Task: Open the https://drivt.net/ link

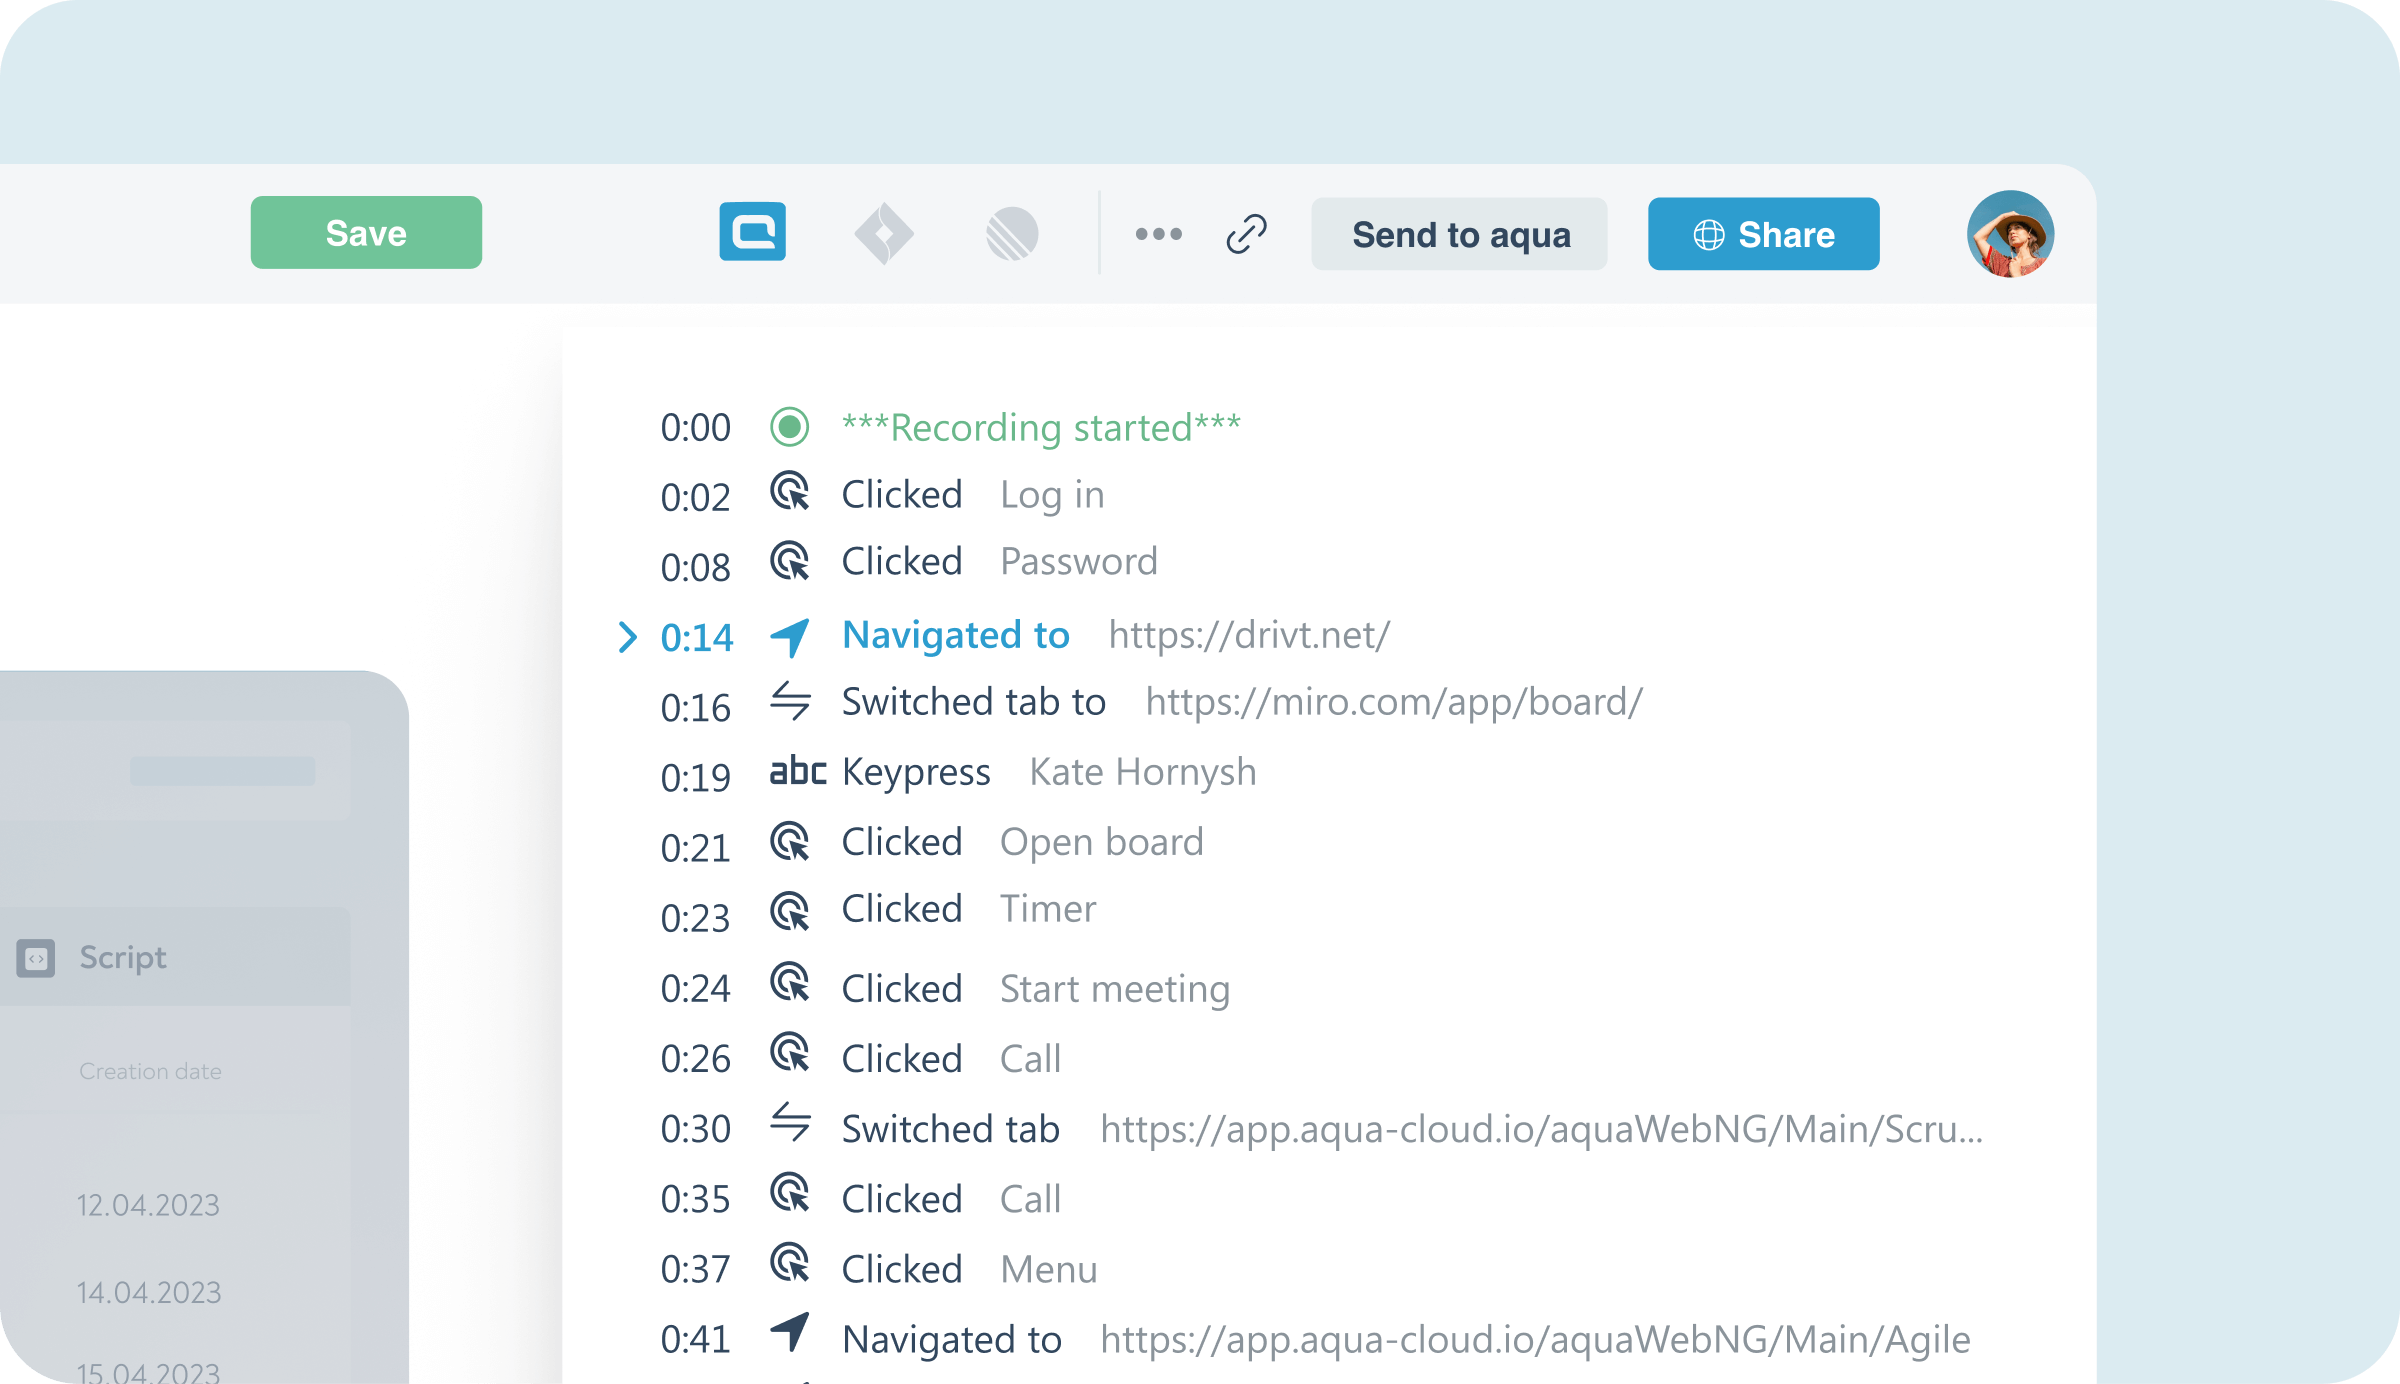Action: [1249, 635]
